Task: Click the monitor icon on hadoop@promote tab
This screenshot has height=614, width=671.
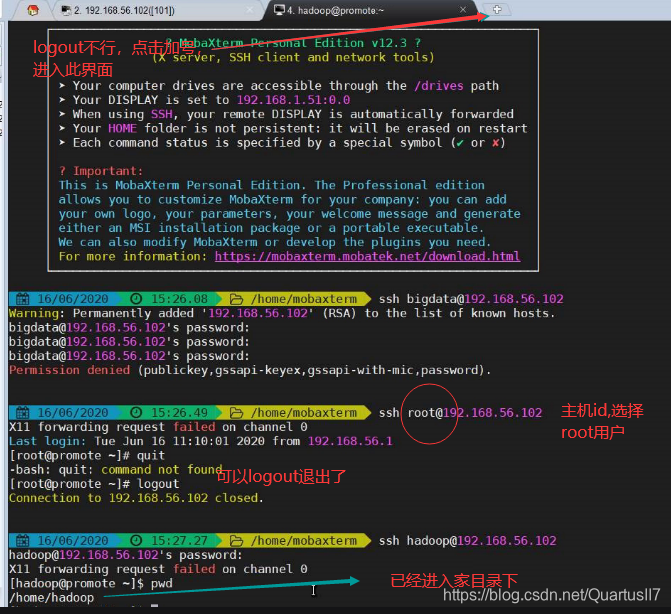Action: click(x=279, y=10)
